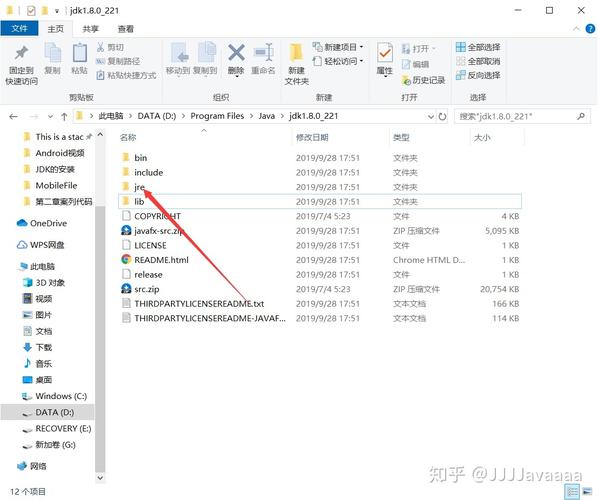This screenshot has width=598, height=500.
Task: Click Java in the address breadcrumb
Action: click(267, 116)
